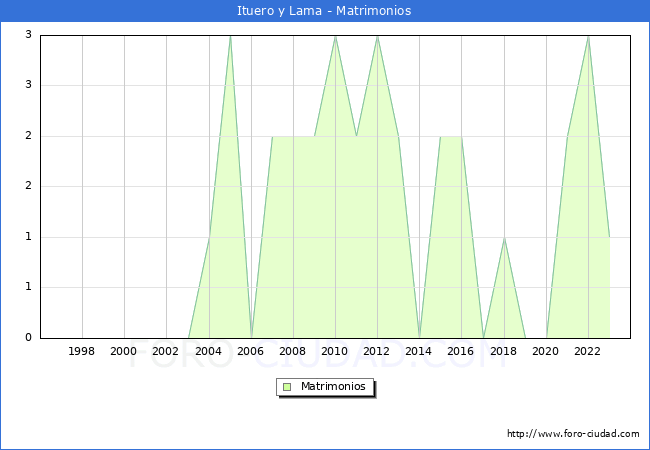Click the 1998 x-axis label
Viewport: 650px width, 450px height.
81,351
